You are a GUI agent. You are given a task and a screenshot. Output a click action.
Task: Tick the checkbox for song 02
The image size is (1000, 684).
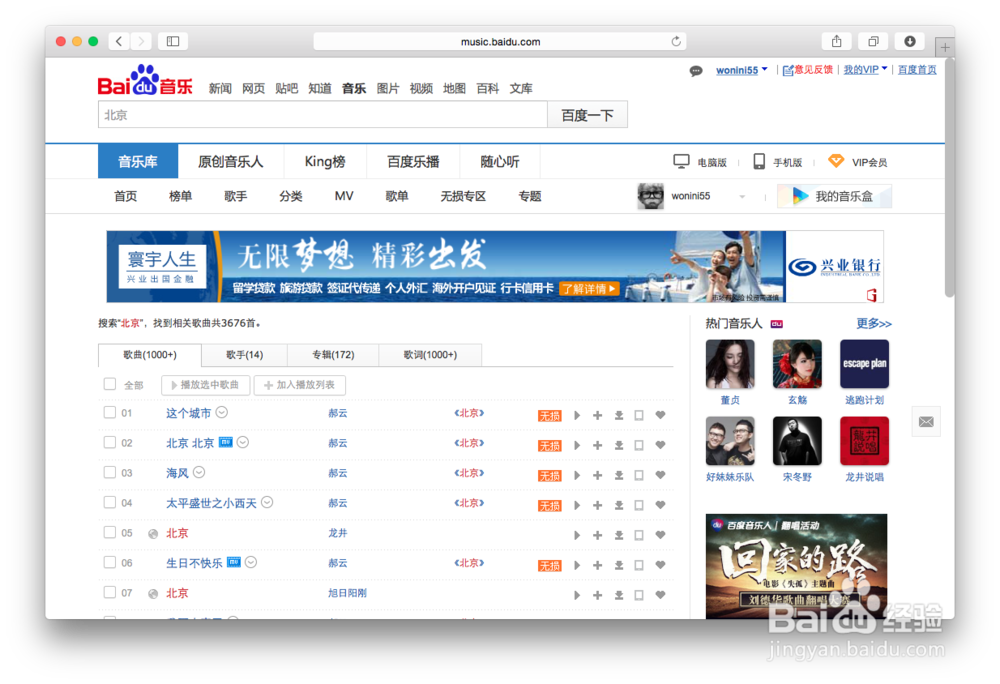click(110, 442)
